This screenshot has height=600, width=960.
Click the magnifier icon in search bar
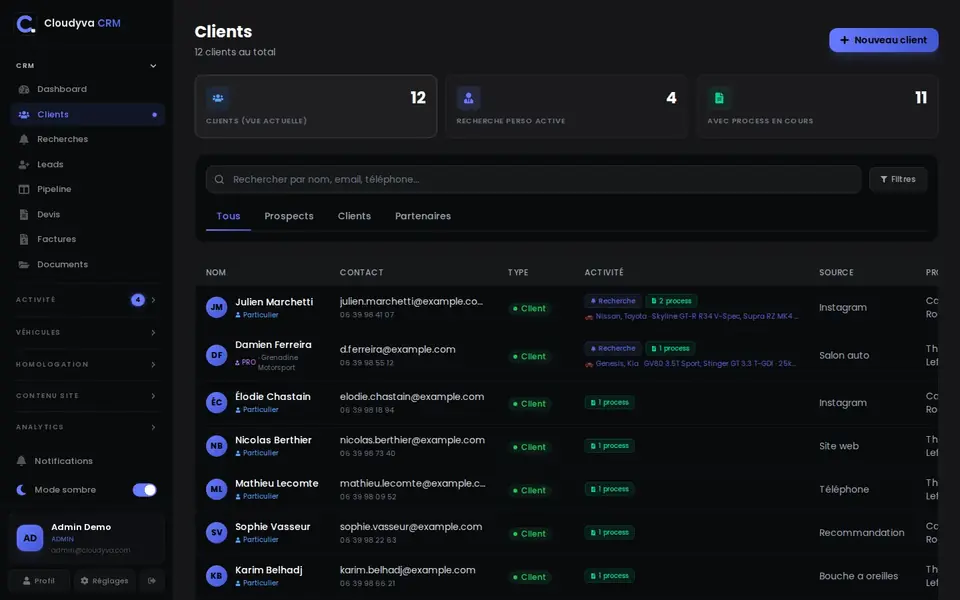point(219,179)
